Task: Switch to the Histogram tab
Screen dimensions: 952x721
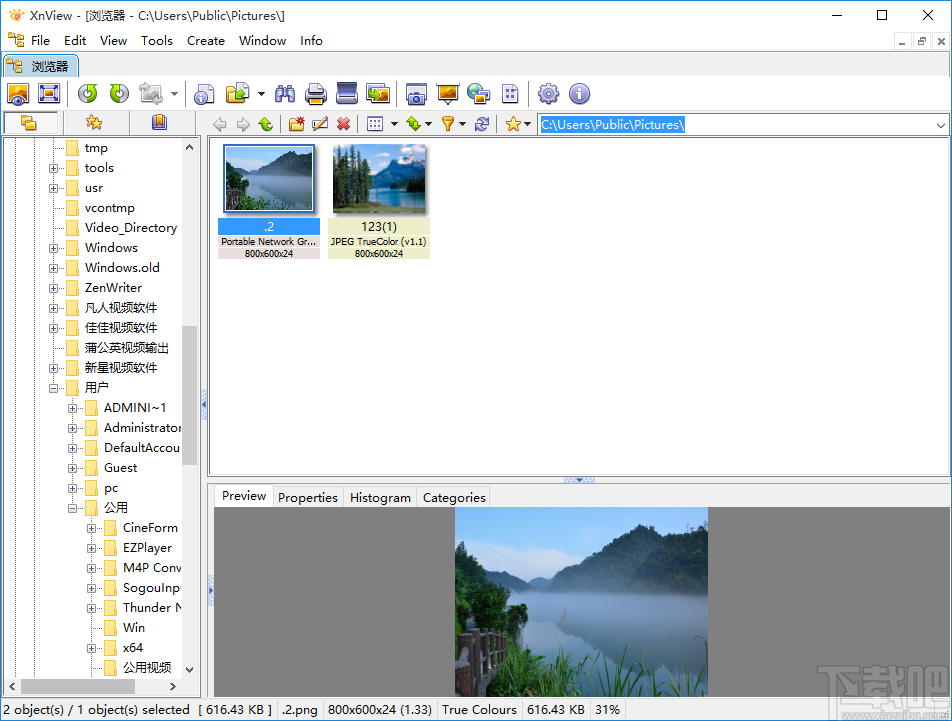Action: tap(380, 497)
